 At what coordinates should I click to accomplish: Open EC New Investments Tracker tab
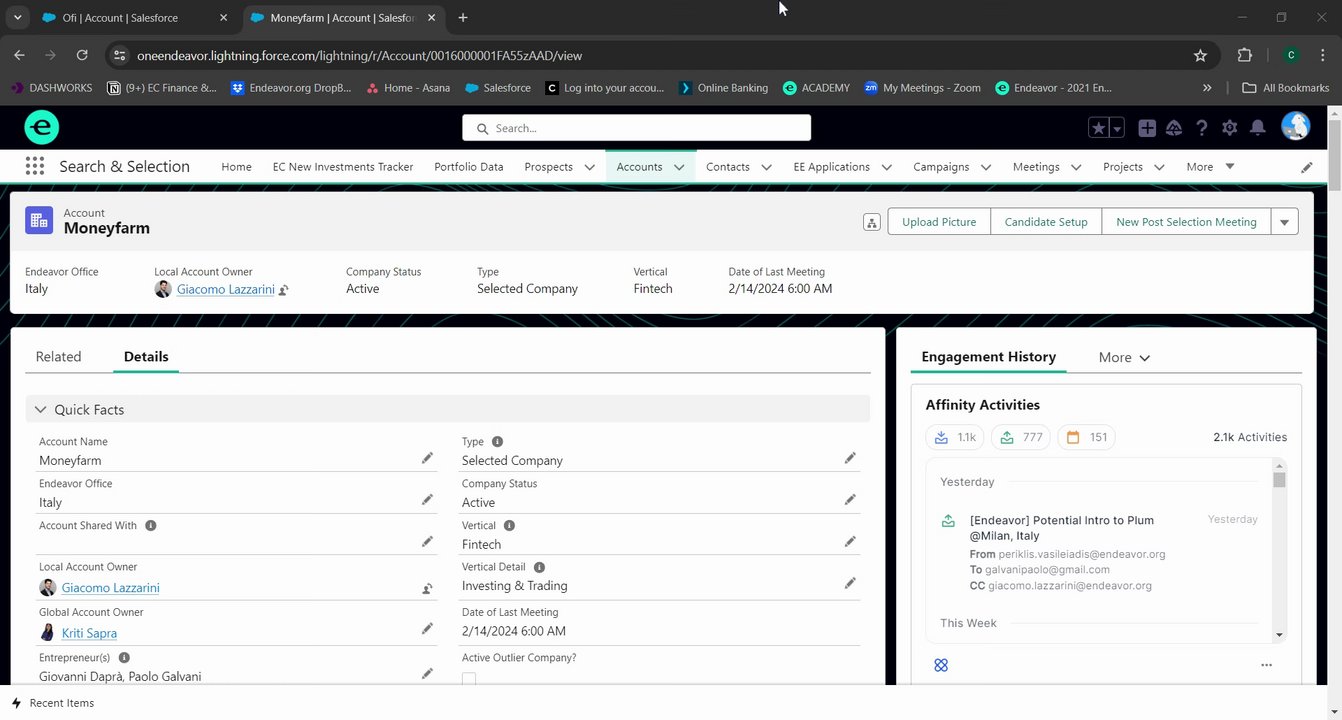(343, 167)
